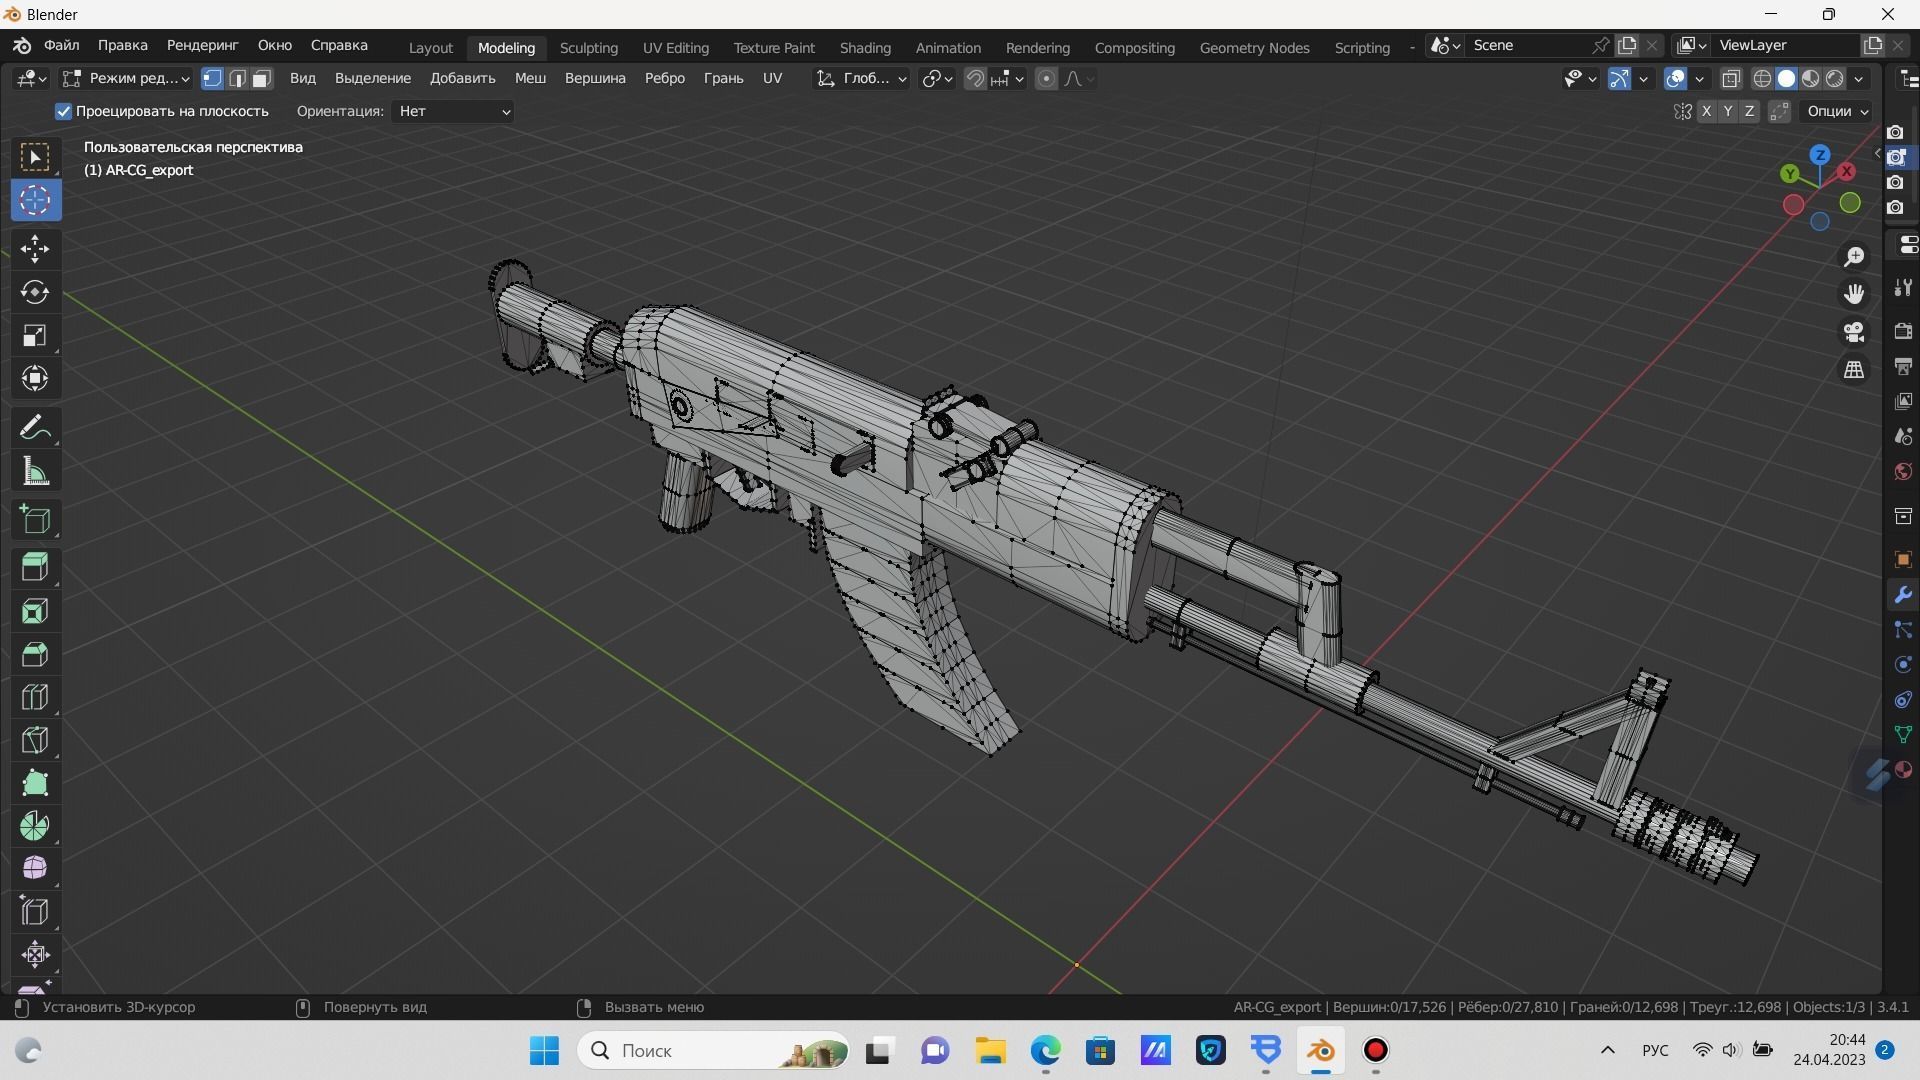Click the camera view icon
The image size is (1920, 1080).
tap(1854, 332)
